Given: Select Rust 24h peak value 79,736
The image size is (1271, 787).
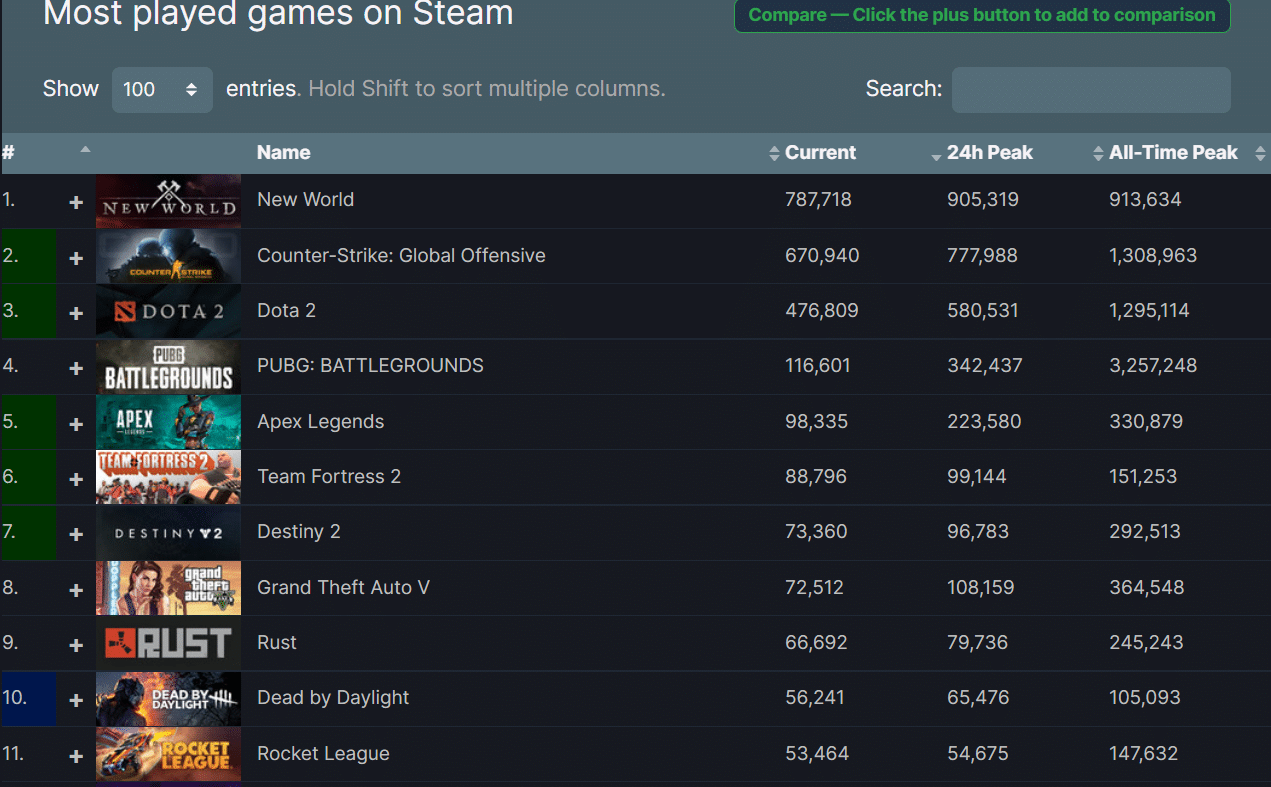Looking at the screenshot, I should tap(977, 642).
